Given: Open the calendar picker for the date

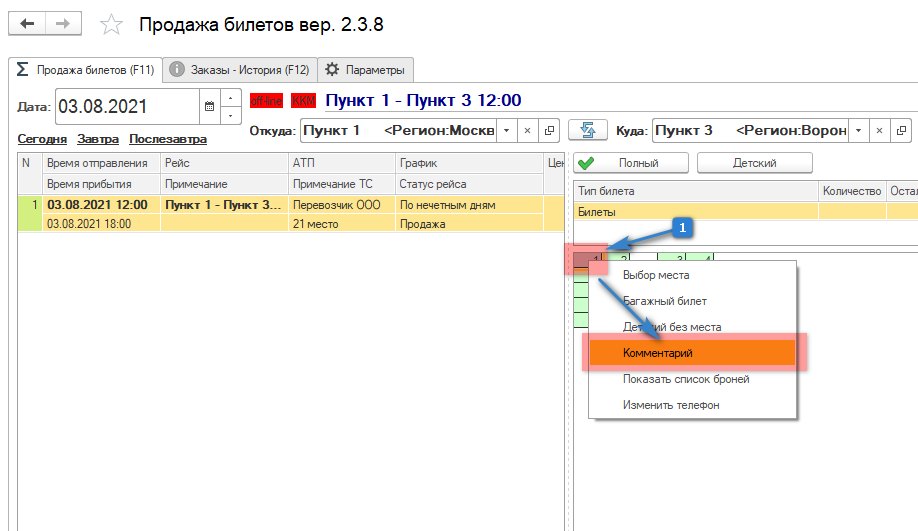Looking at the screenshot, I should coord(209,105).
